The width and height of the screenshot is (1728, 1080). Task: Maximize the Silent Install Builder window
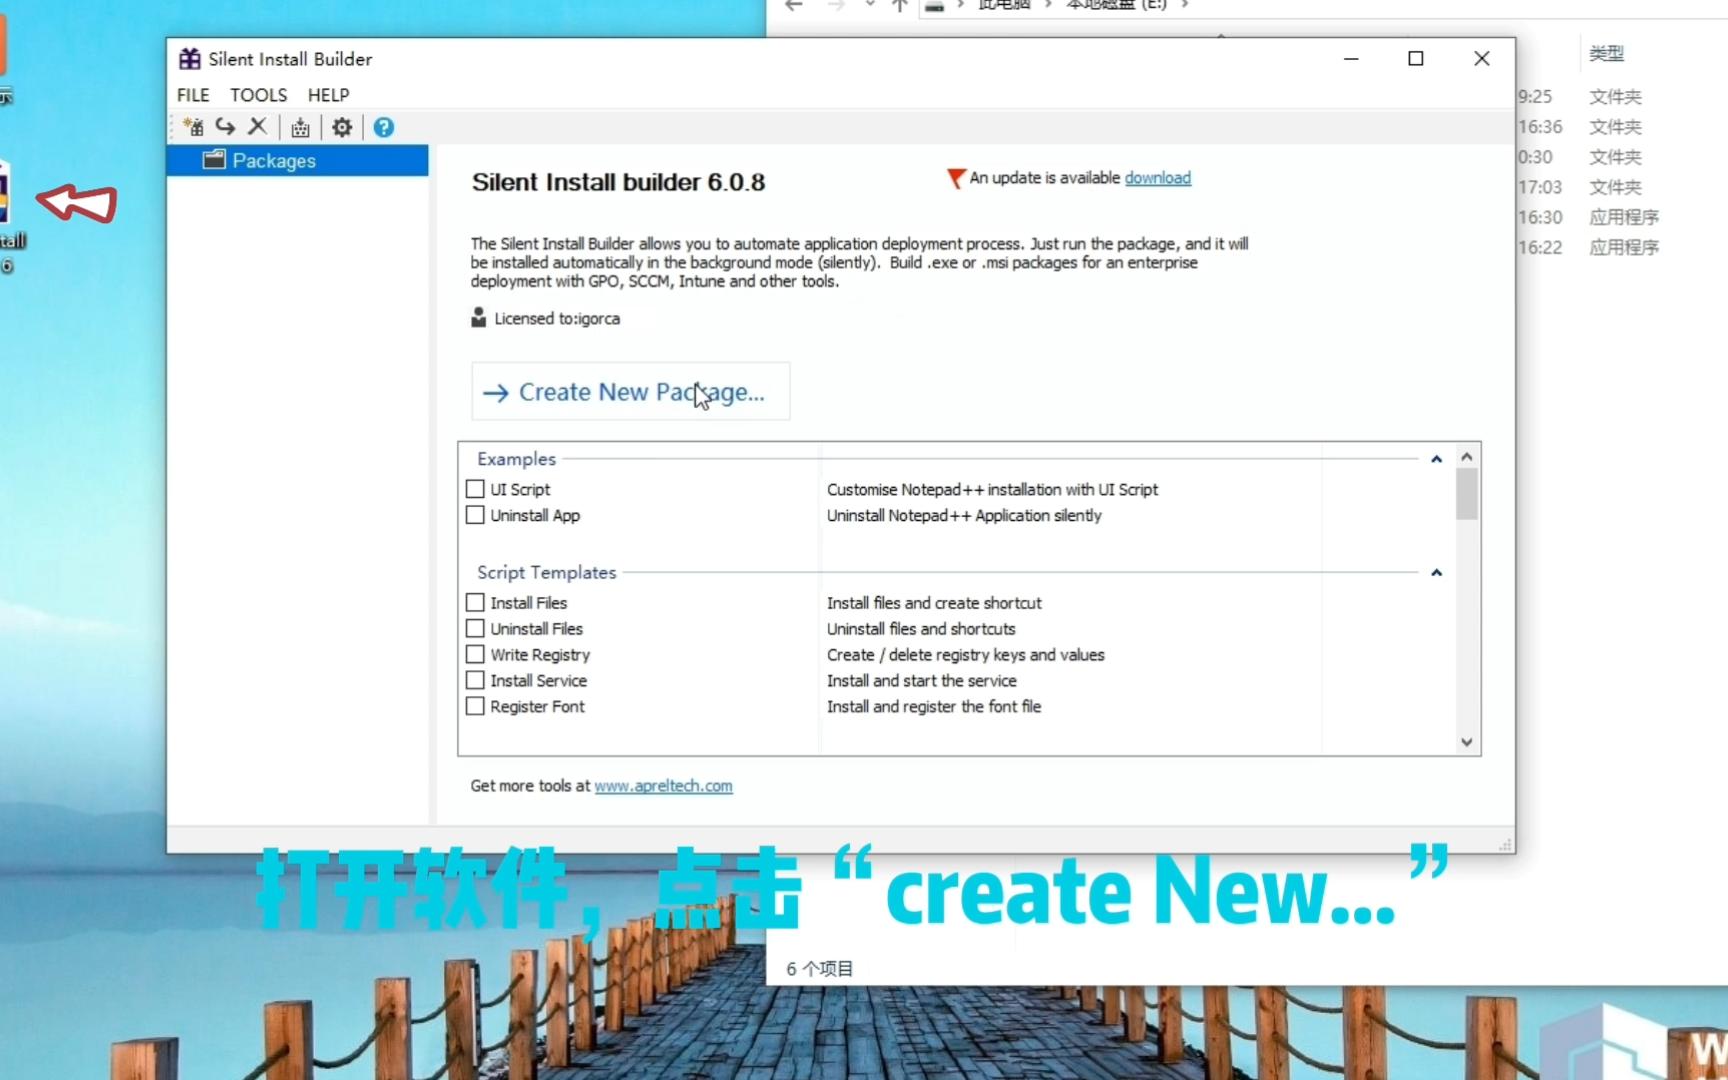(1416, 59)
